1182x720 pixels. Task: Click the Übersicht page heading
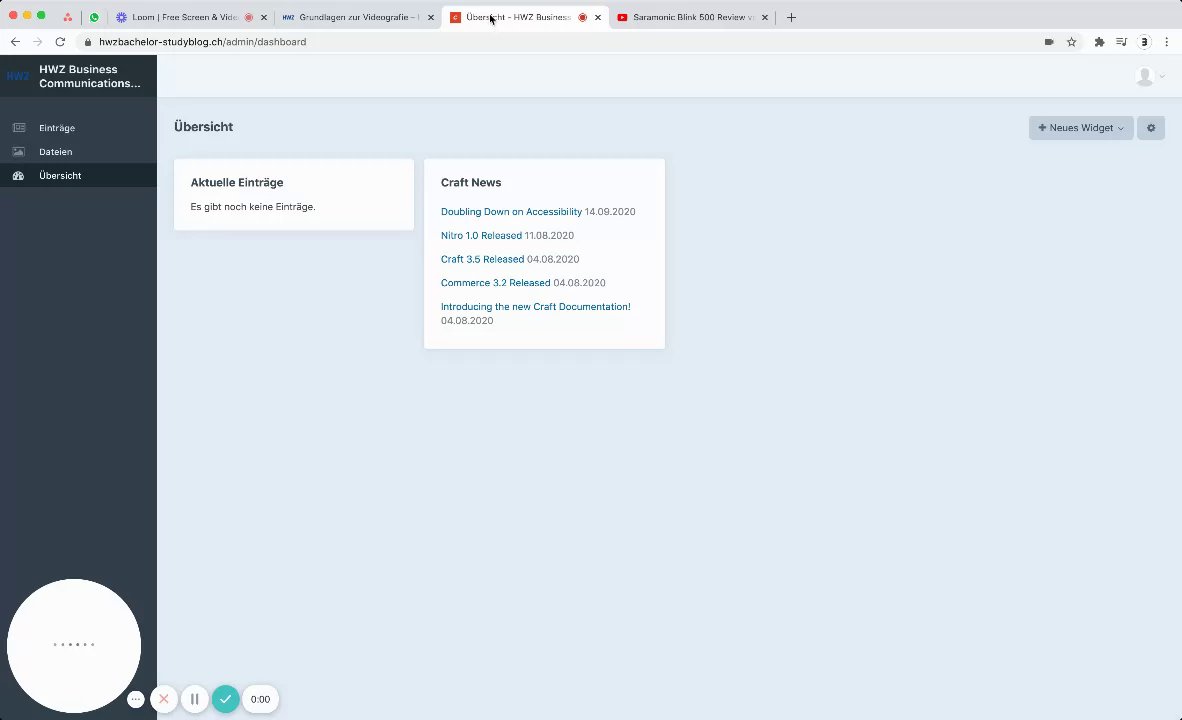204,127
